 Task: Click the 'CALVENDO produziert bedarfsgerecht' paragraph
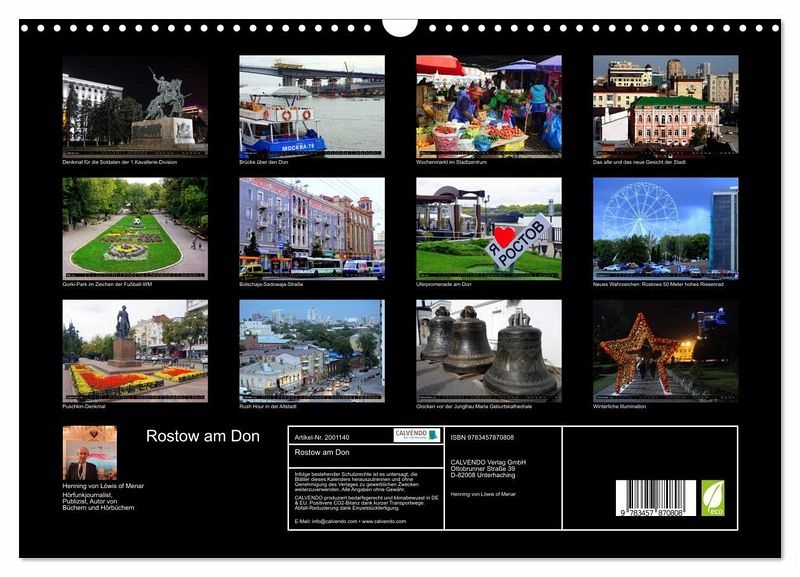[366, 503]
